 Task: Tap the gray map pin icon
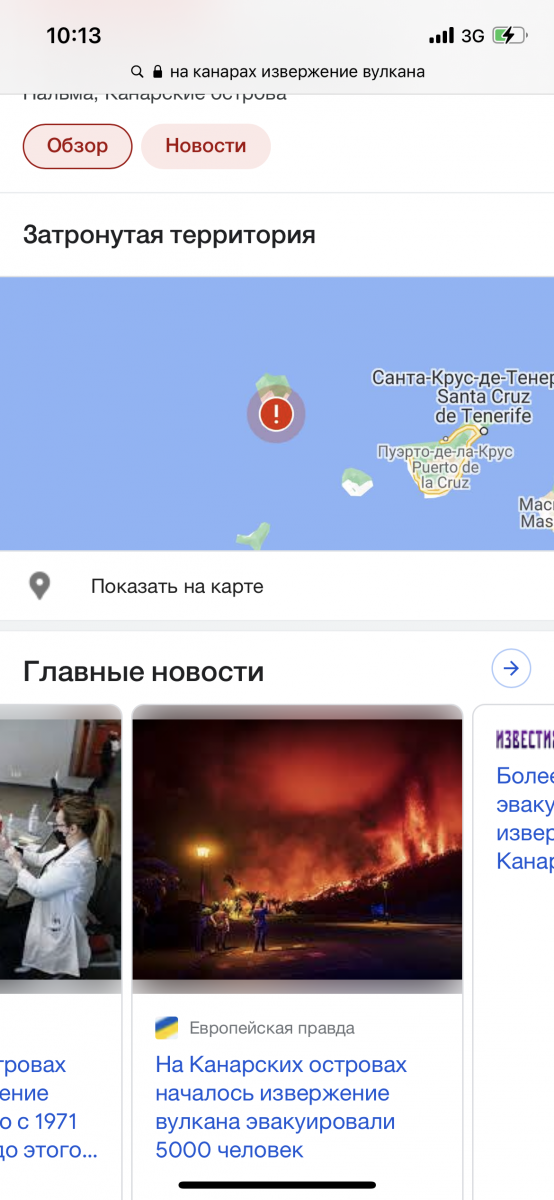(x=39, y=586)
